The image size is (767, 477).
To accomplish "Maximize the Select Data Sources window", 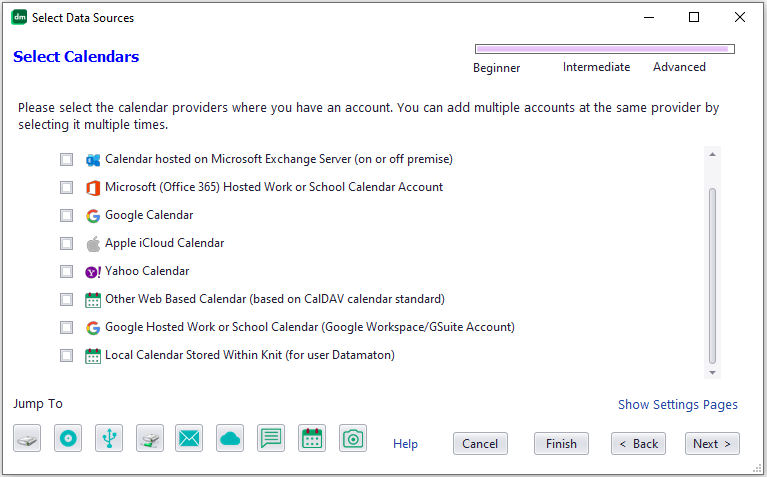I will pyautogui.click(x=694, y=18).
